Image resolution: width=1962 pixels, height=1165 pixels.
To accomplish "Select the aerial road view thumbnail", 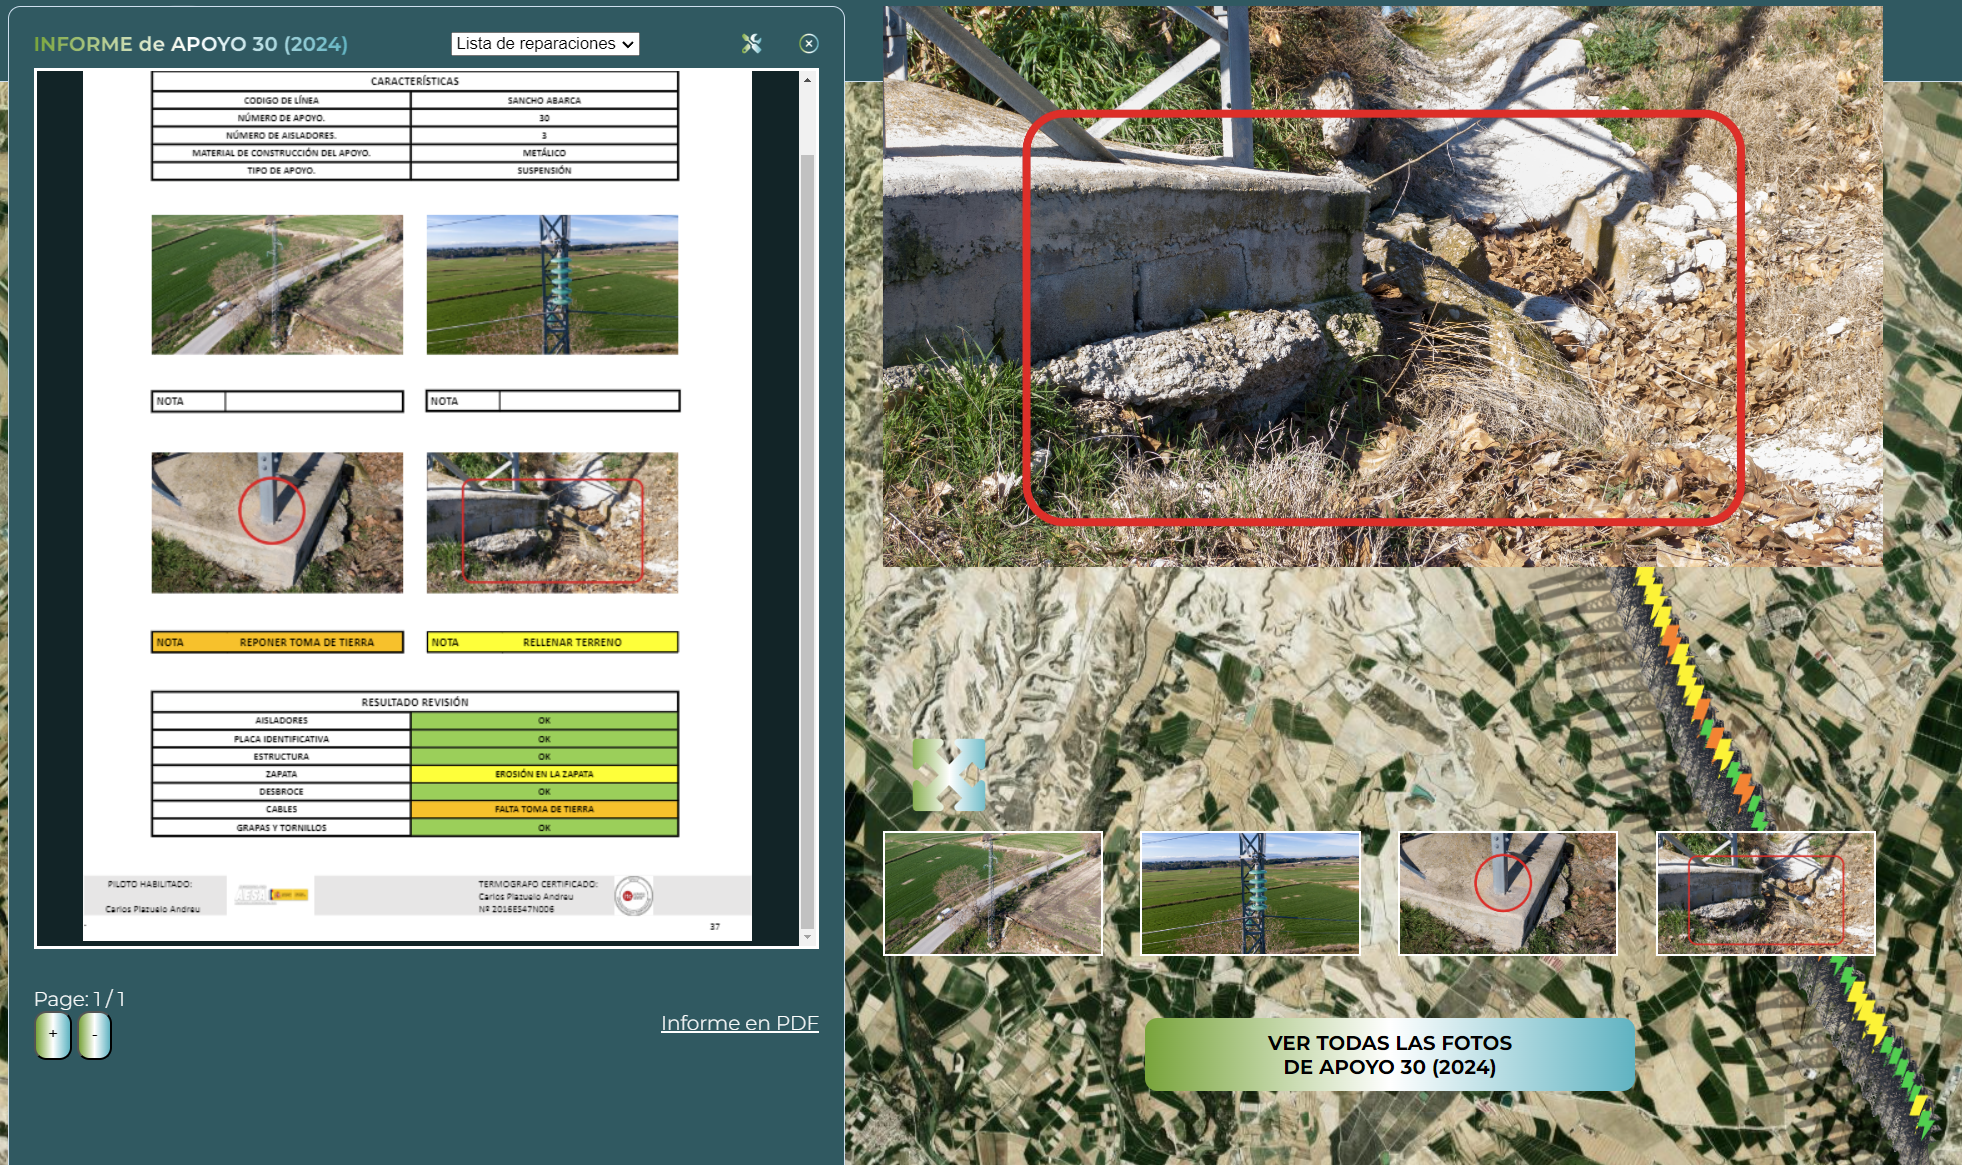I will [x=992, y=893].
